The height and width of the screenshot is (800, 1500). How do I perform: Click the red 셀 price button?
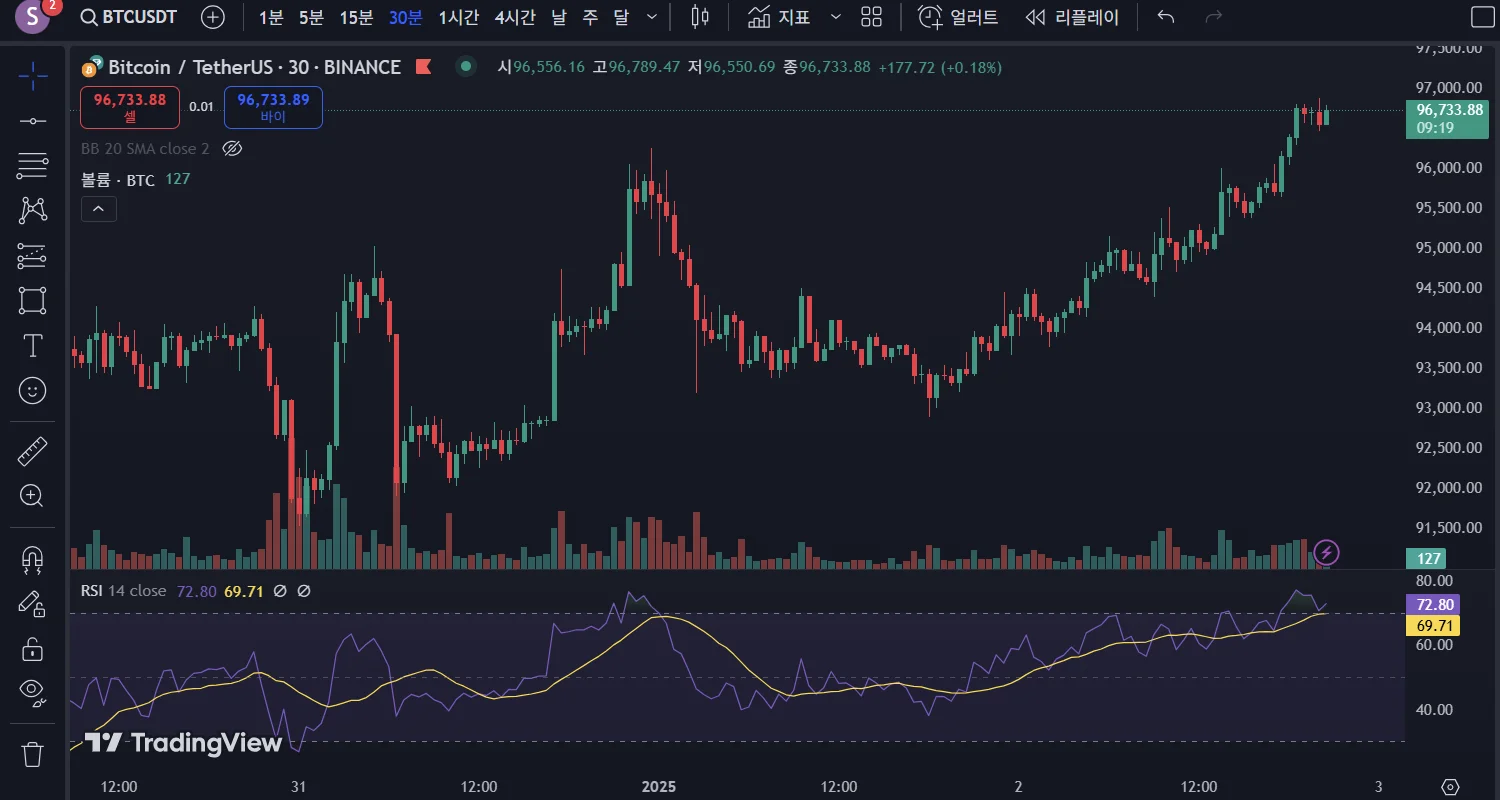pyautogui.click(x=130, y=107)
